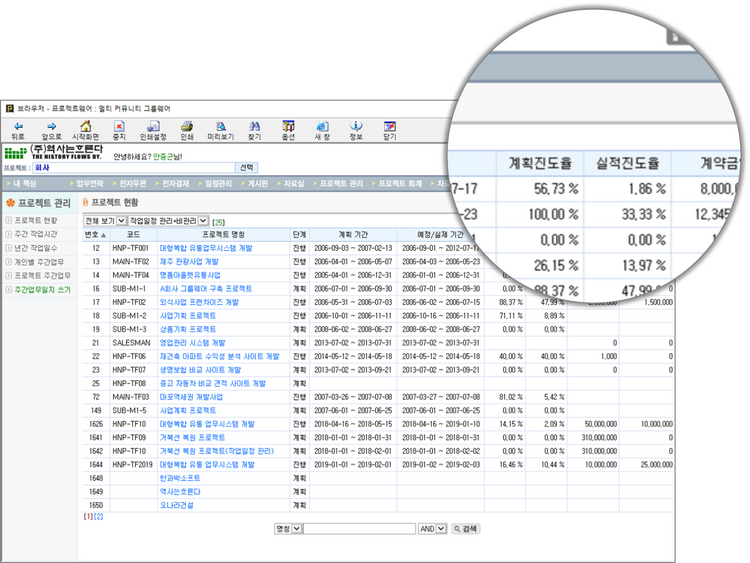The width and height of the screenshot is (750, 563).
Task: Click the 검색 search button
Action: click(x=465, y=529)
